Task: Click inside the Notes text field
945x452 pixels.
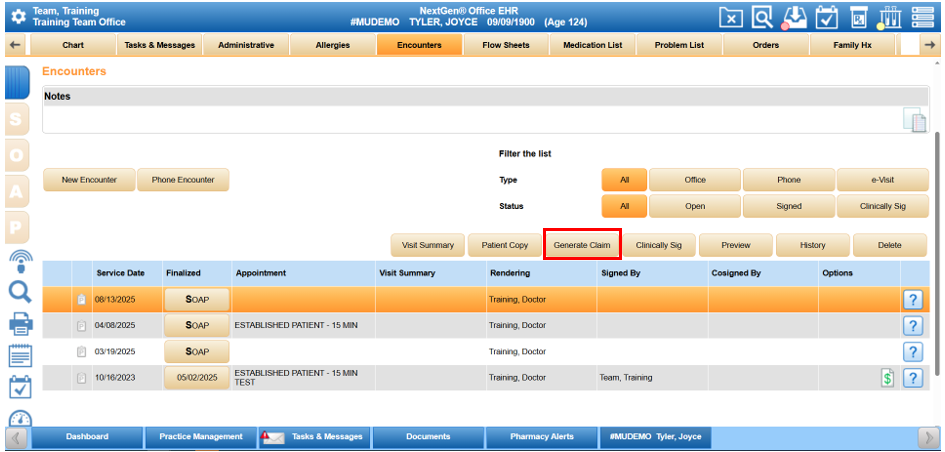Action: 470,120
